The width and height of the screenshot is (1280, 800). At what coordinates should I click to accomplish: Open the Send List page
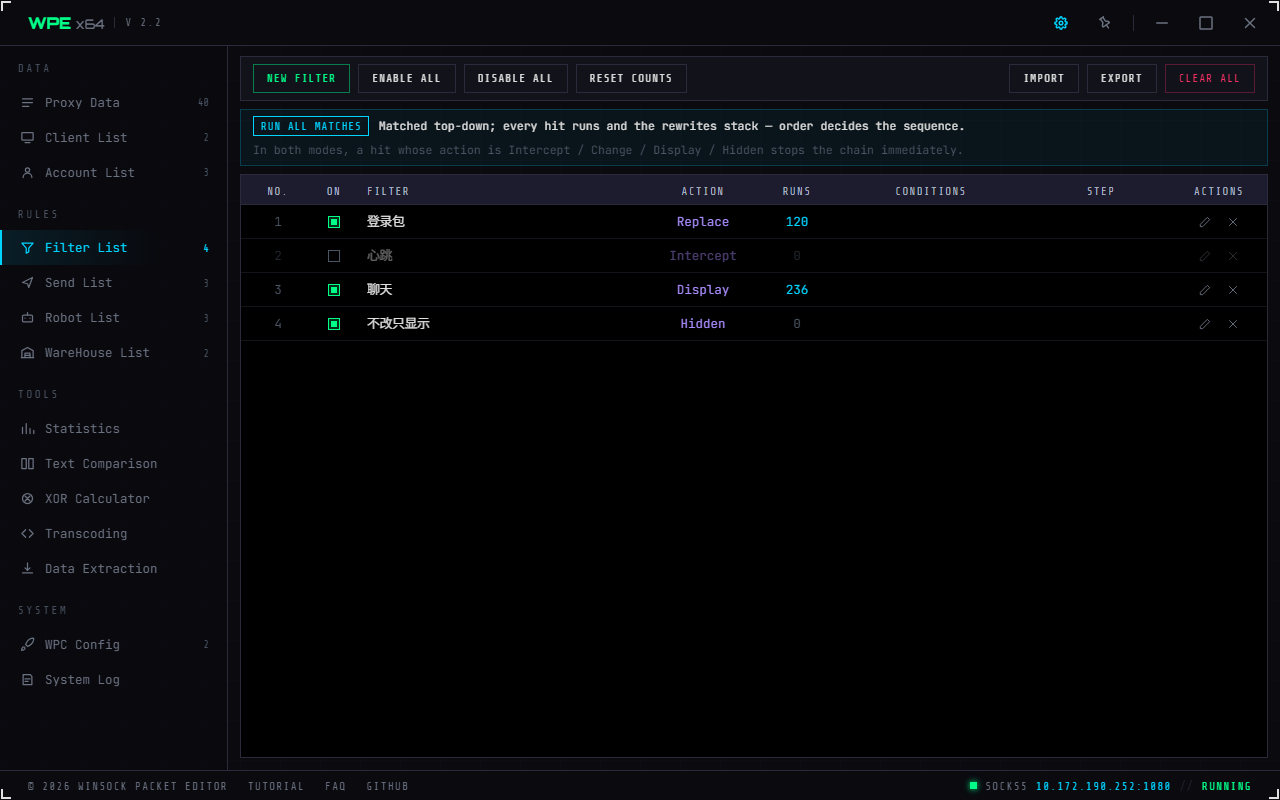114,283
